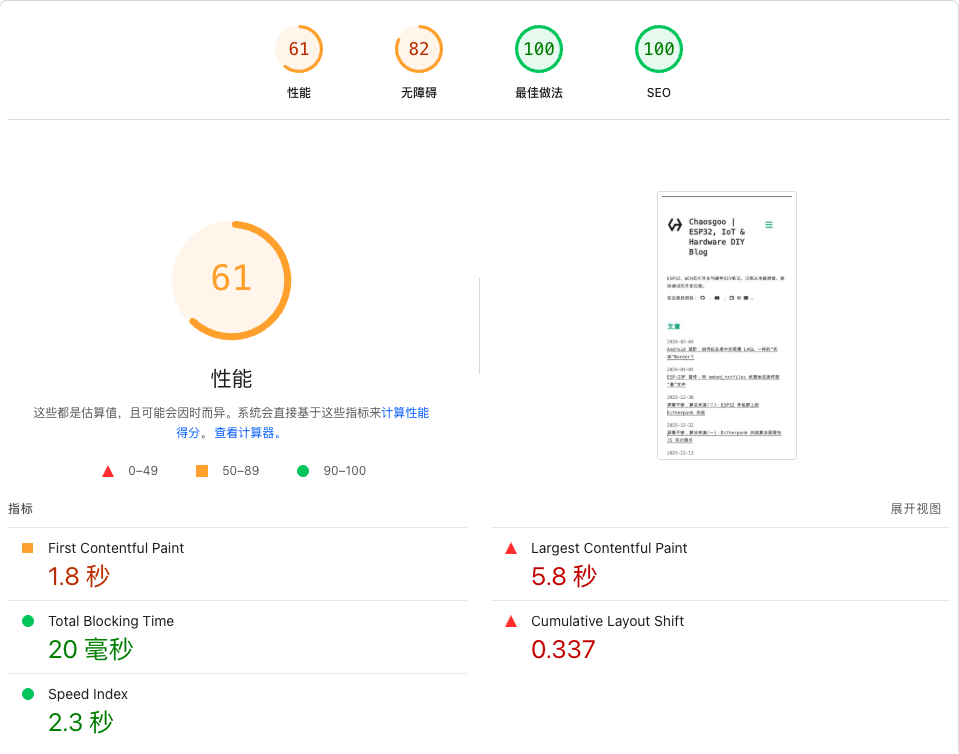Expand the view using 展开视图
The height and width of the screenshot is (754, 959).
pyautogui.click(x=916, y=508)
